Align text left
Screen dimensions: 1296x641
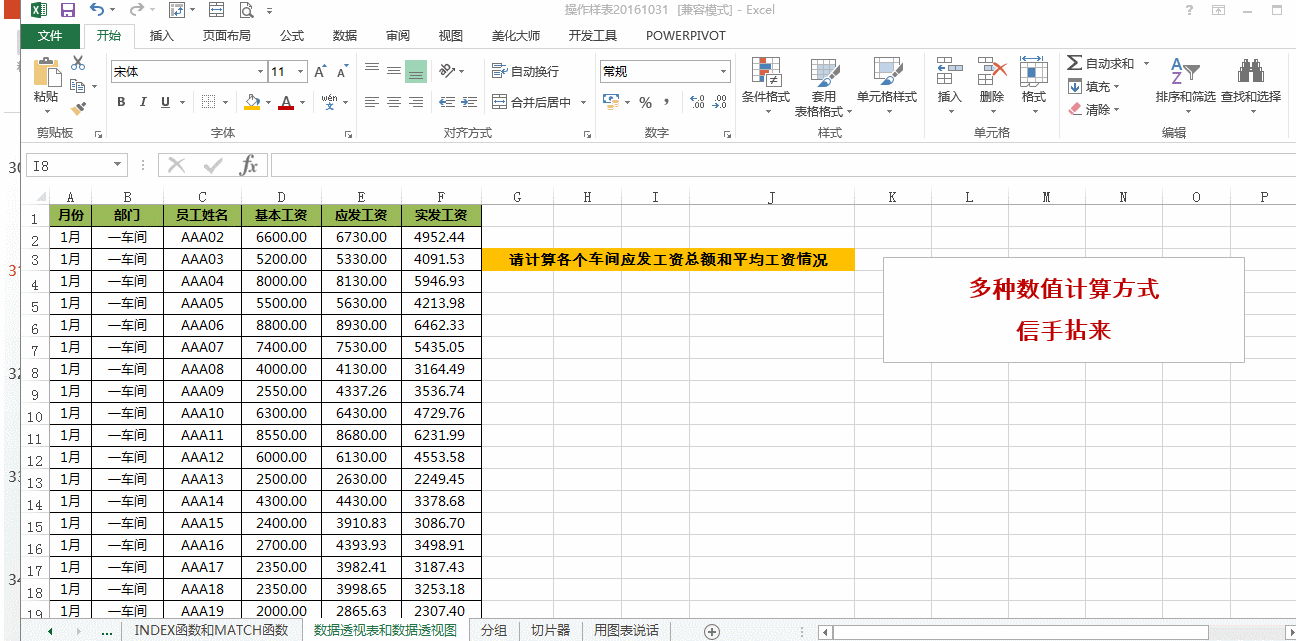point(372,102)
